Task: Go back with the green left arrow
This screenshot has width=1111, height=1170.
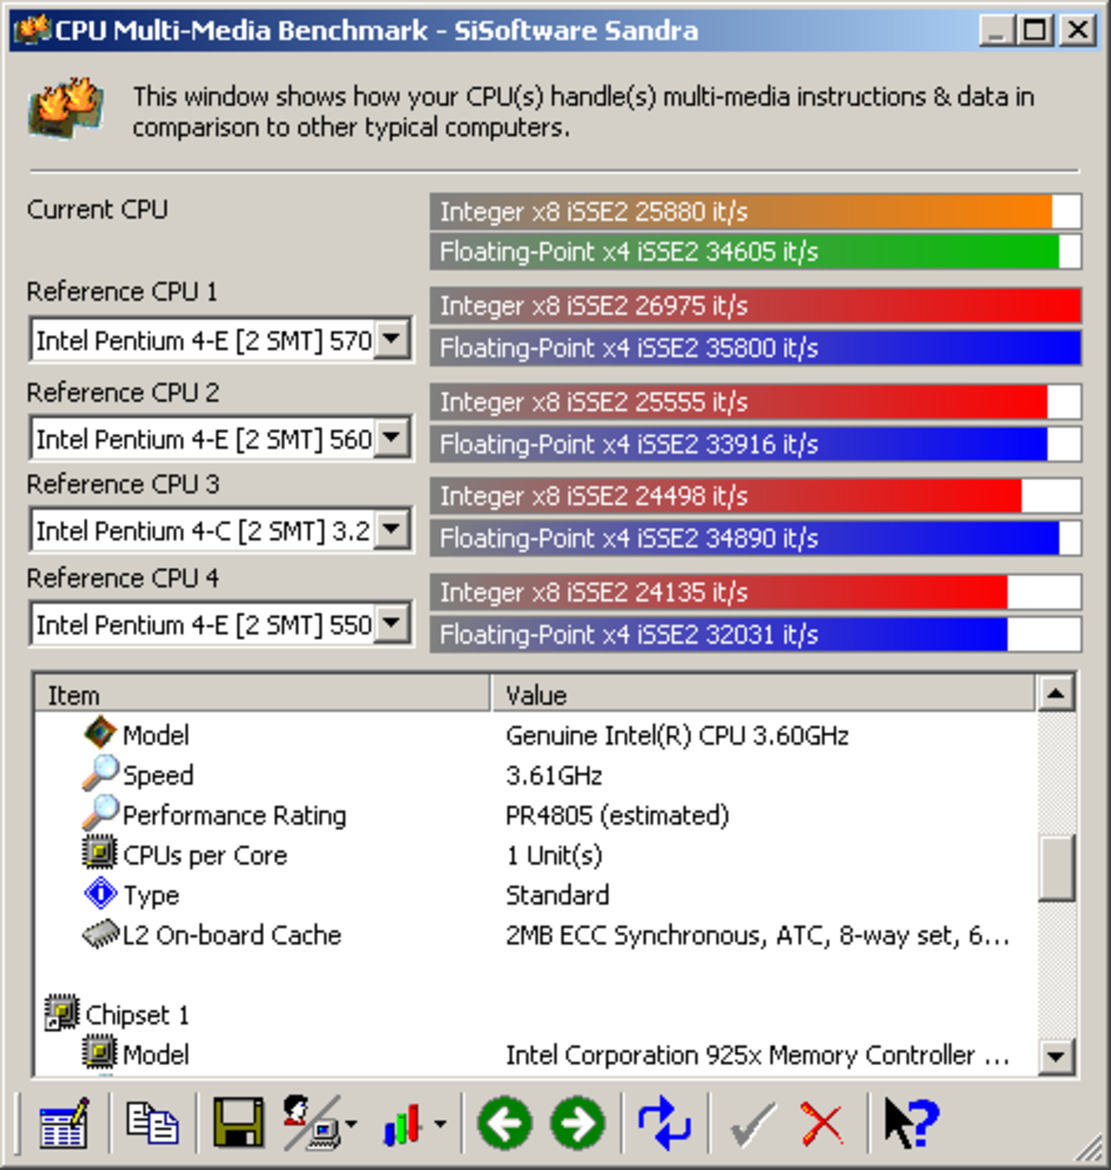Action: (505, 1123)
